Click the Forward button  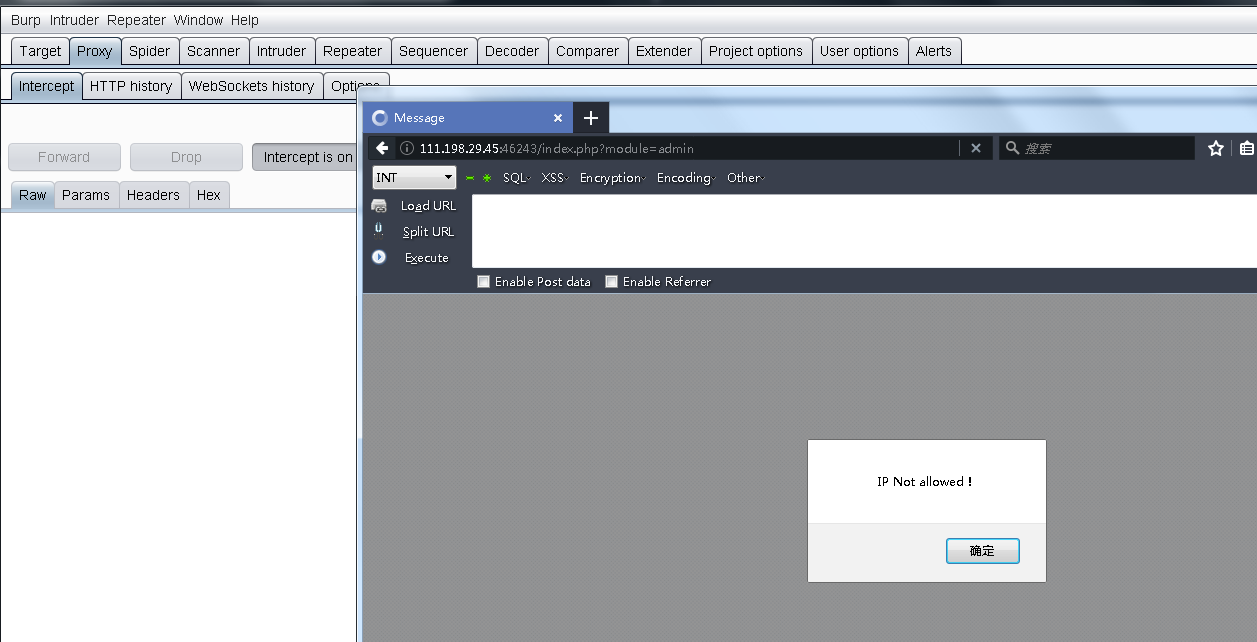(x=64, y=157)
